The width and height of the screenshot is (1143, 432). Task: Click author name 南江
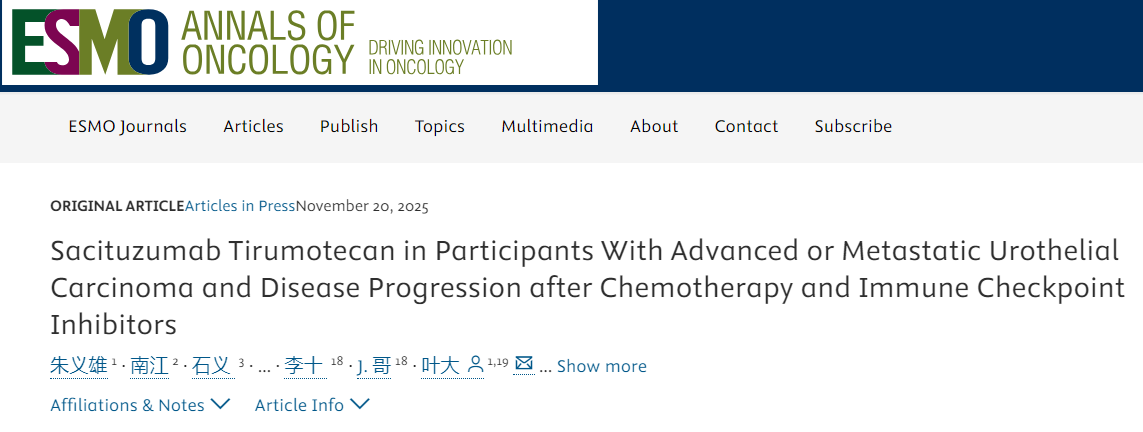[149, 366]
